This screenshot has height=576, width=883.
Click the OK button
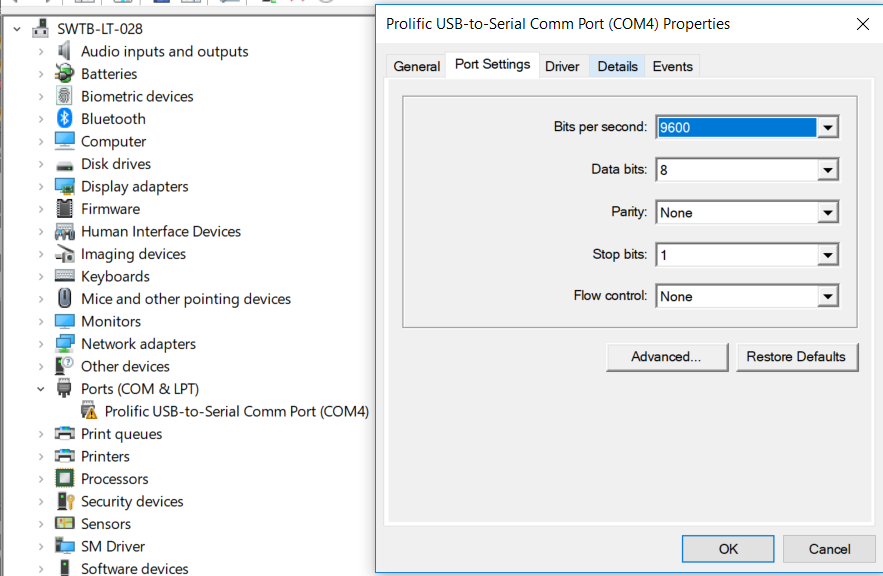pyautogui.click(x=727, y=548)
